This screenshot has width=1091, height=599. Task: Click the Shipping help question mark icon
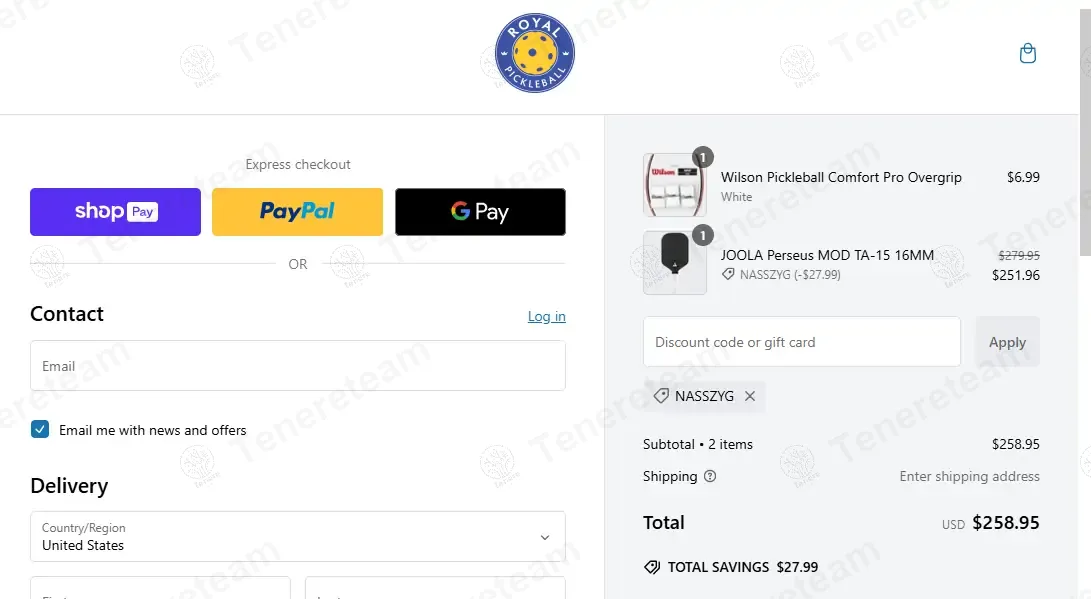tap(710, 477)
